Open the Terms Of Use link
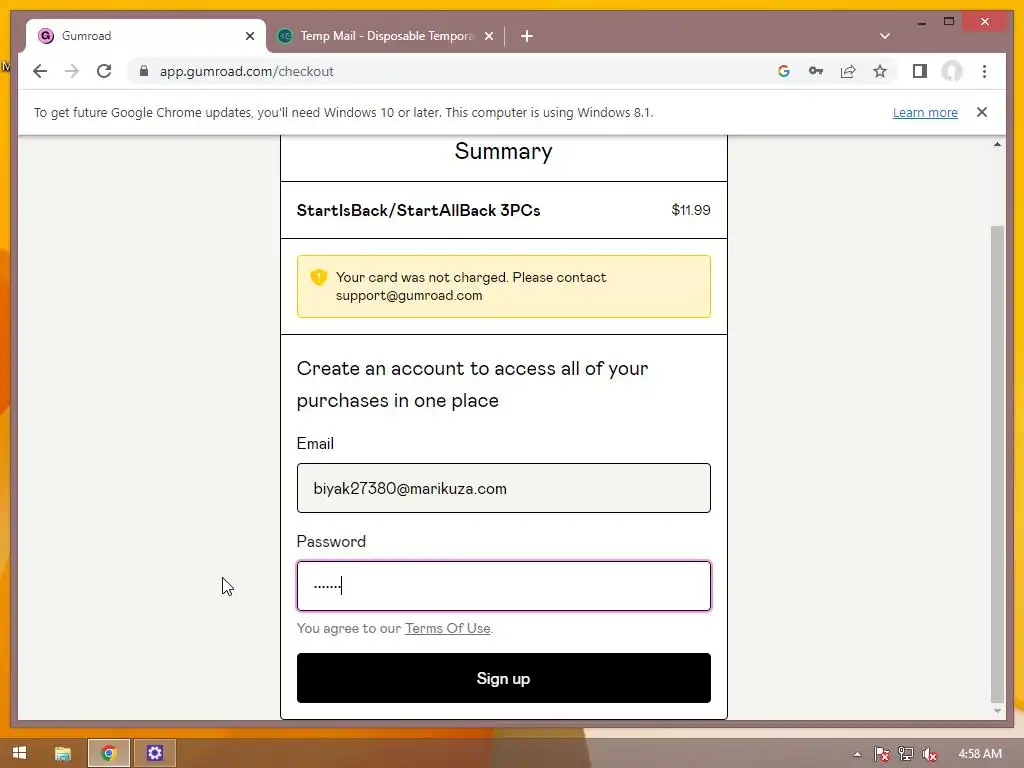The image size is (1024, 768). click(447, 628)
